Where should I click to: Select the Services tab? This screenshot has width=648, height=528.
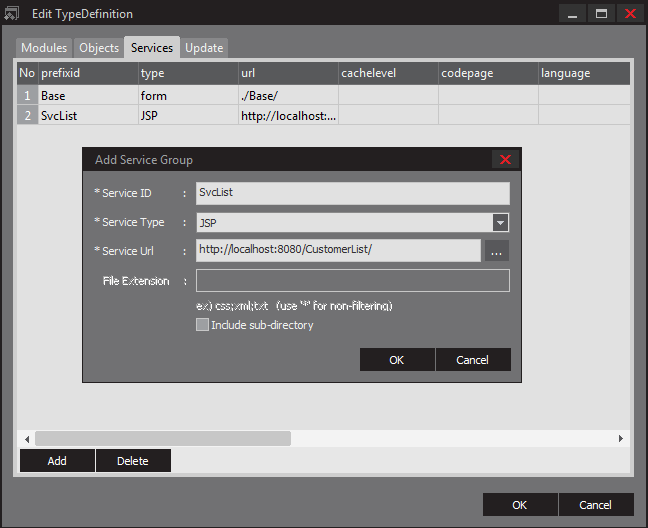tap(152, 48)
